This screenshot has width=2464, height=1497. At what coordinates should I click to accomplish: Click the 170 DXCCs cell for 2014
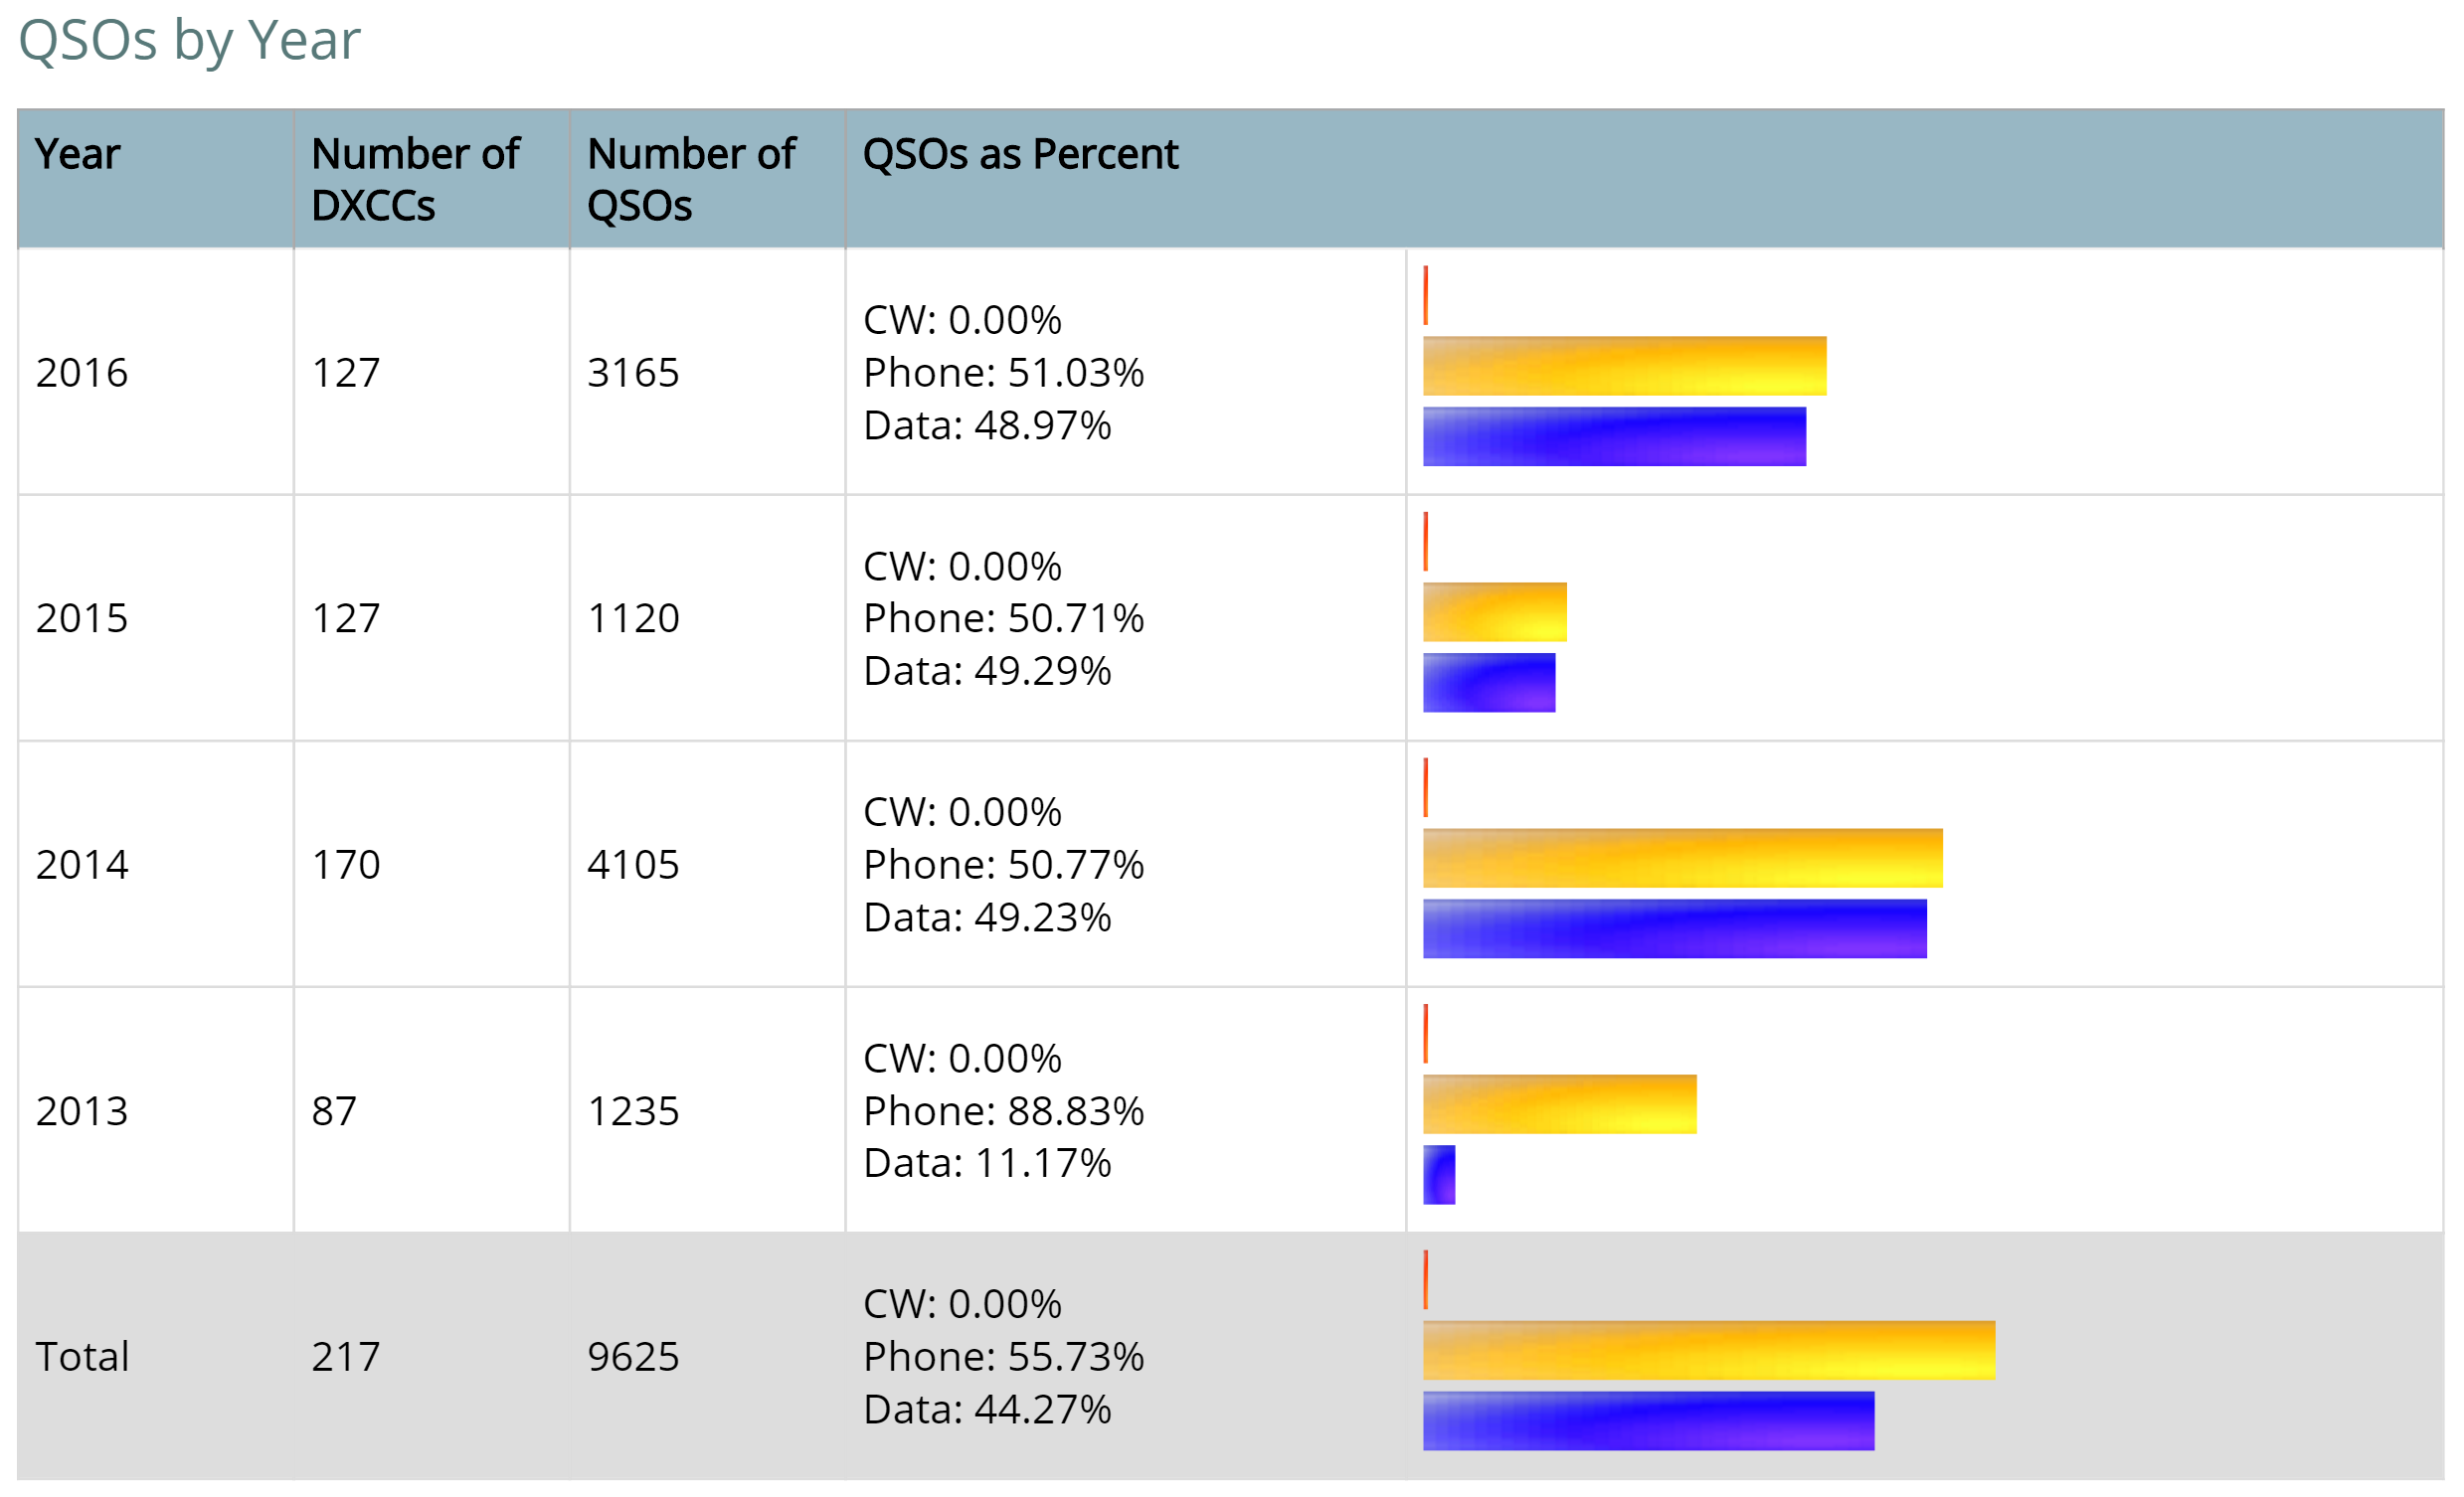(346, 865)
